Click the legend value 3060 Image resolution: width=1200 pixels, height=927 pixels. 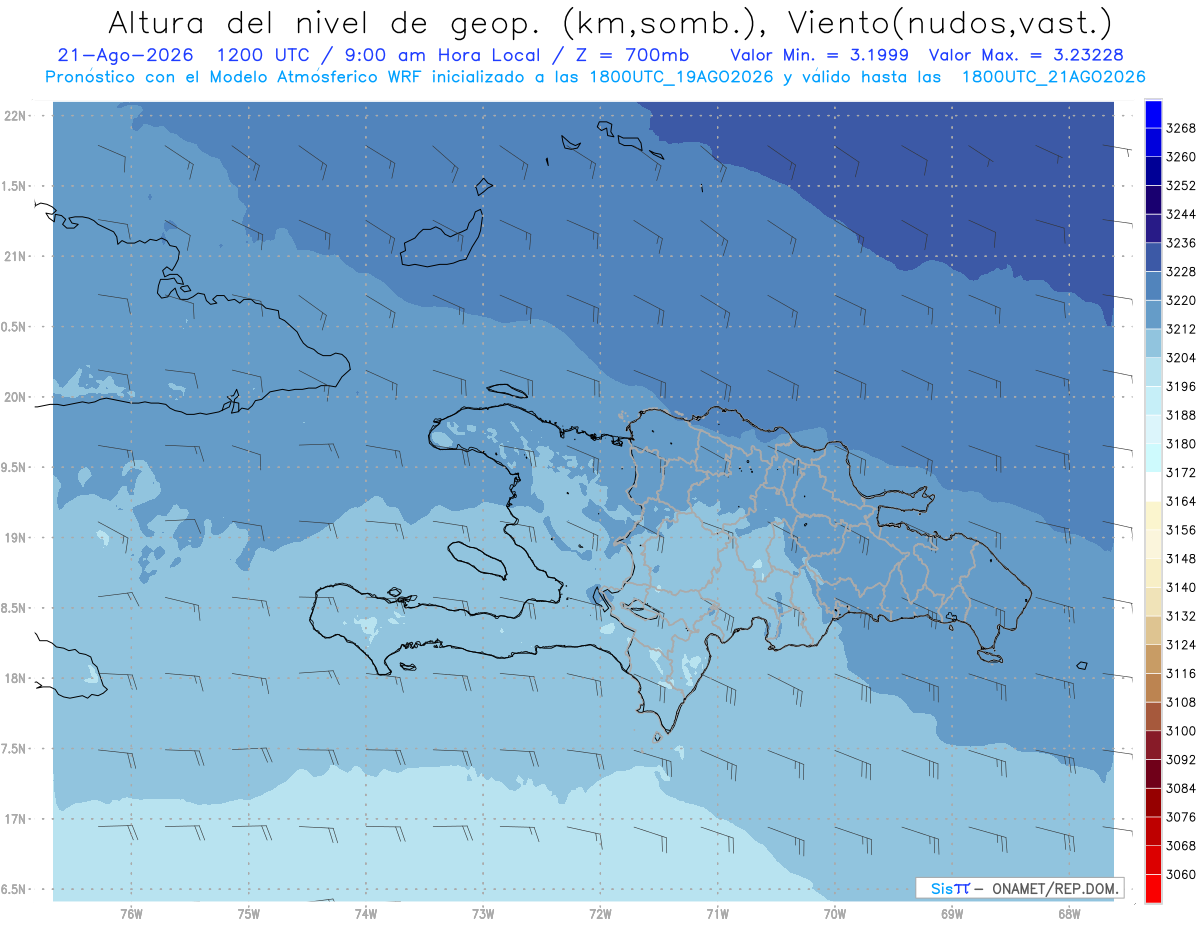(1181, 874)
